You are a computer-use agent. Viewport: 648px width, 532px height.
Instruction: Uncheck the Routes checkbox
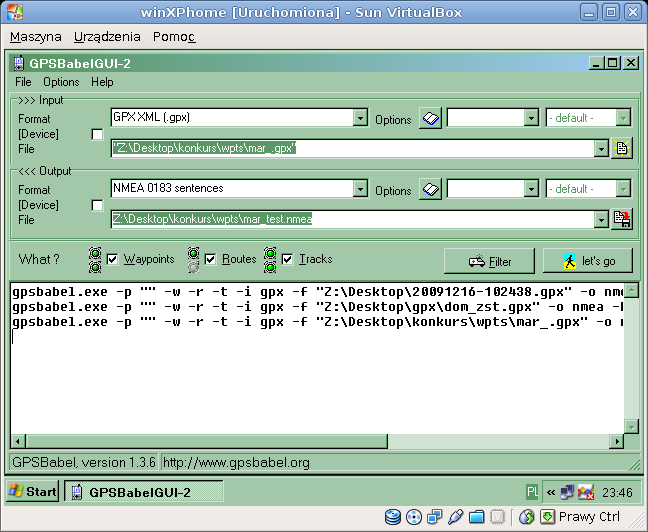(211, 260)
